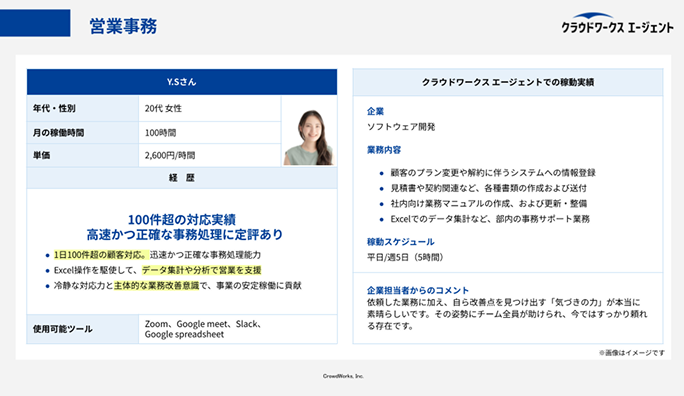Click the クラウドワークス エージェントでの稼動実績 header

click(x=508, y=82)
